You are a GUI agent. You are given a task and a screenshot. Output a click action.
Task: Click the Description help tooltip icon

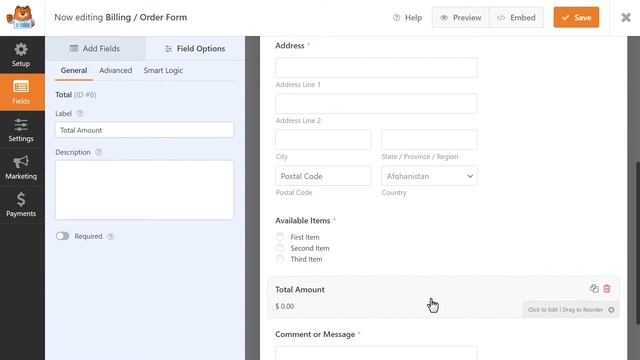click(98, 152)
